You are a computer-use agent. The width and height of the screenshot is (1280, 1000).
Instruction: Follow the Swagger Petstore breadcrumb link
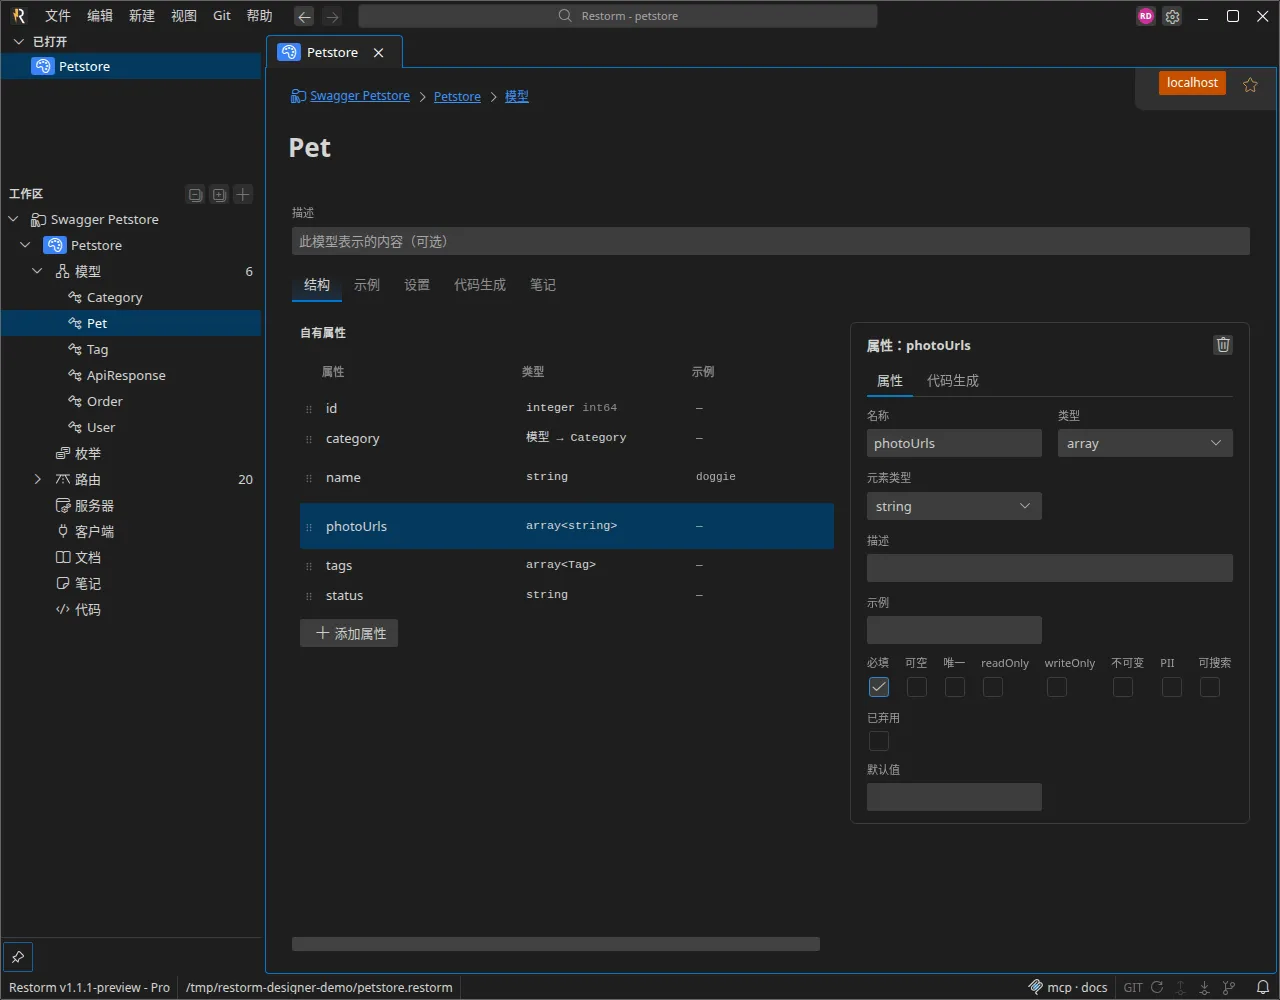[360, 96]
